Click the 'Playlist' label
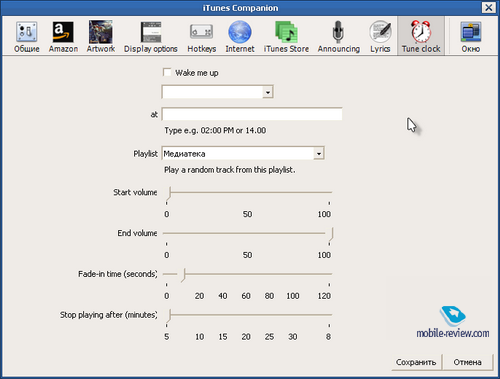Screen dimensions: 500x379 pyautogui.click(x=145, y=154)
